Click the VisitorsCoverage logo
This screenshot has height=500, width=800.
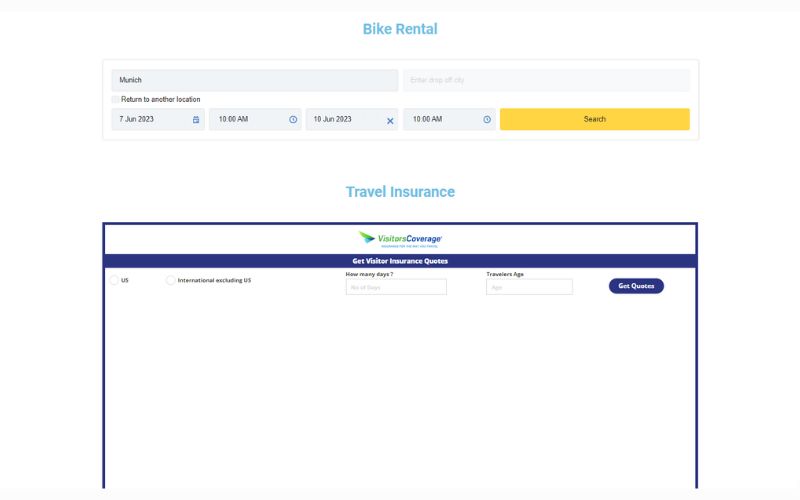(400, 239)
